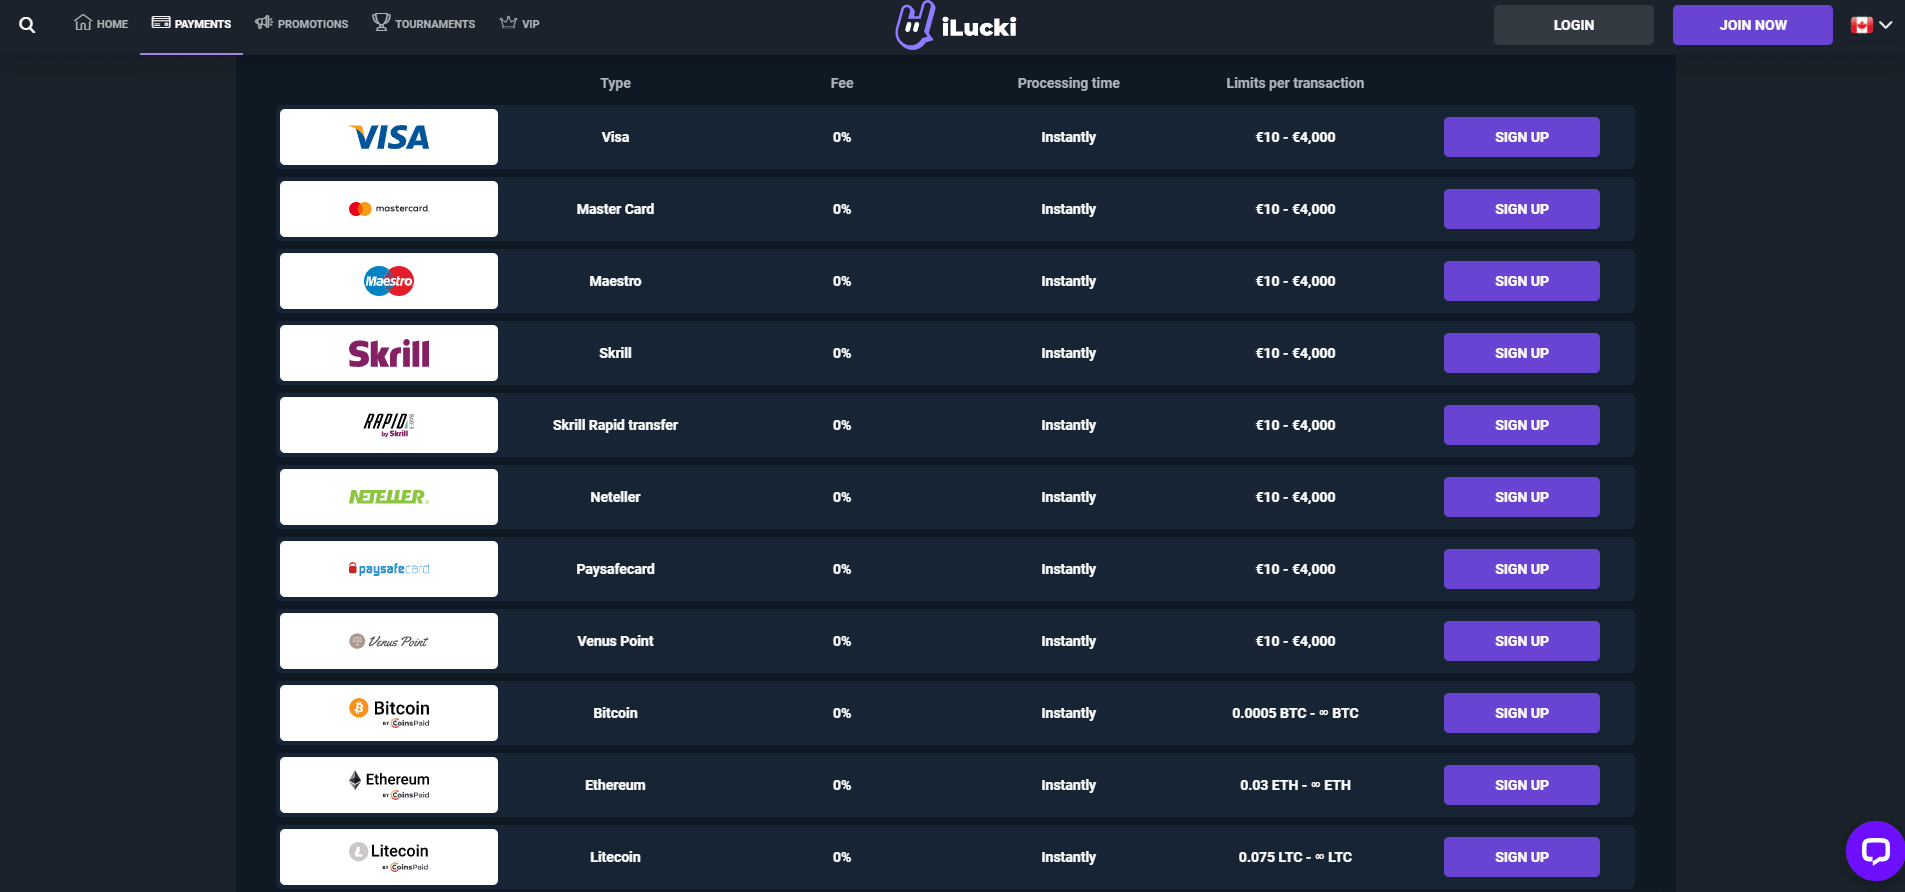Screen dimensions: 1905x892
Task: Sign up via the Master Card row
Action: coord(1521,209)
